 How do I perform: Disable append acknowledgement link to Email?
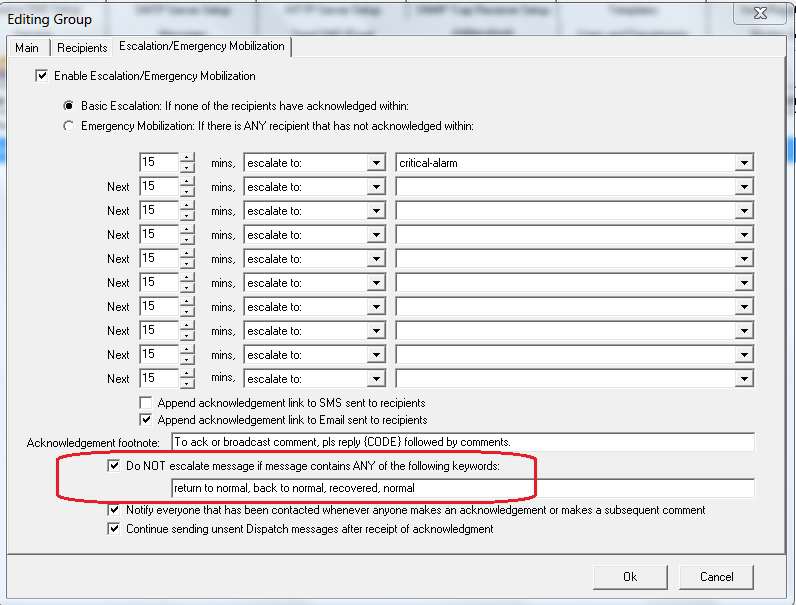[x=146, y=420]
